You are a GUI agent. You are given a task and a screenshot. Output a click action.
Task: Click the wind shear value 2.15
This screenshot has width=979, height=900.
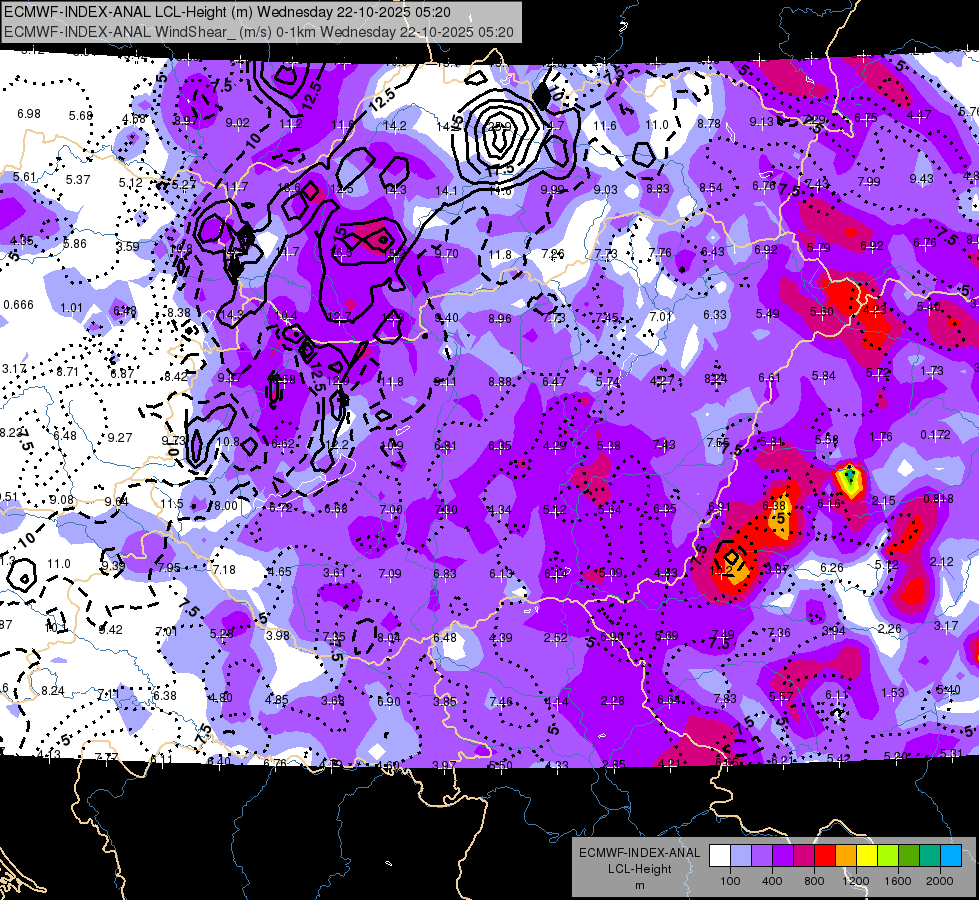[x=883, y=501]
